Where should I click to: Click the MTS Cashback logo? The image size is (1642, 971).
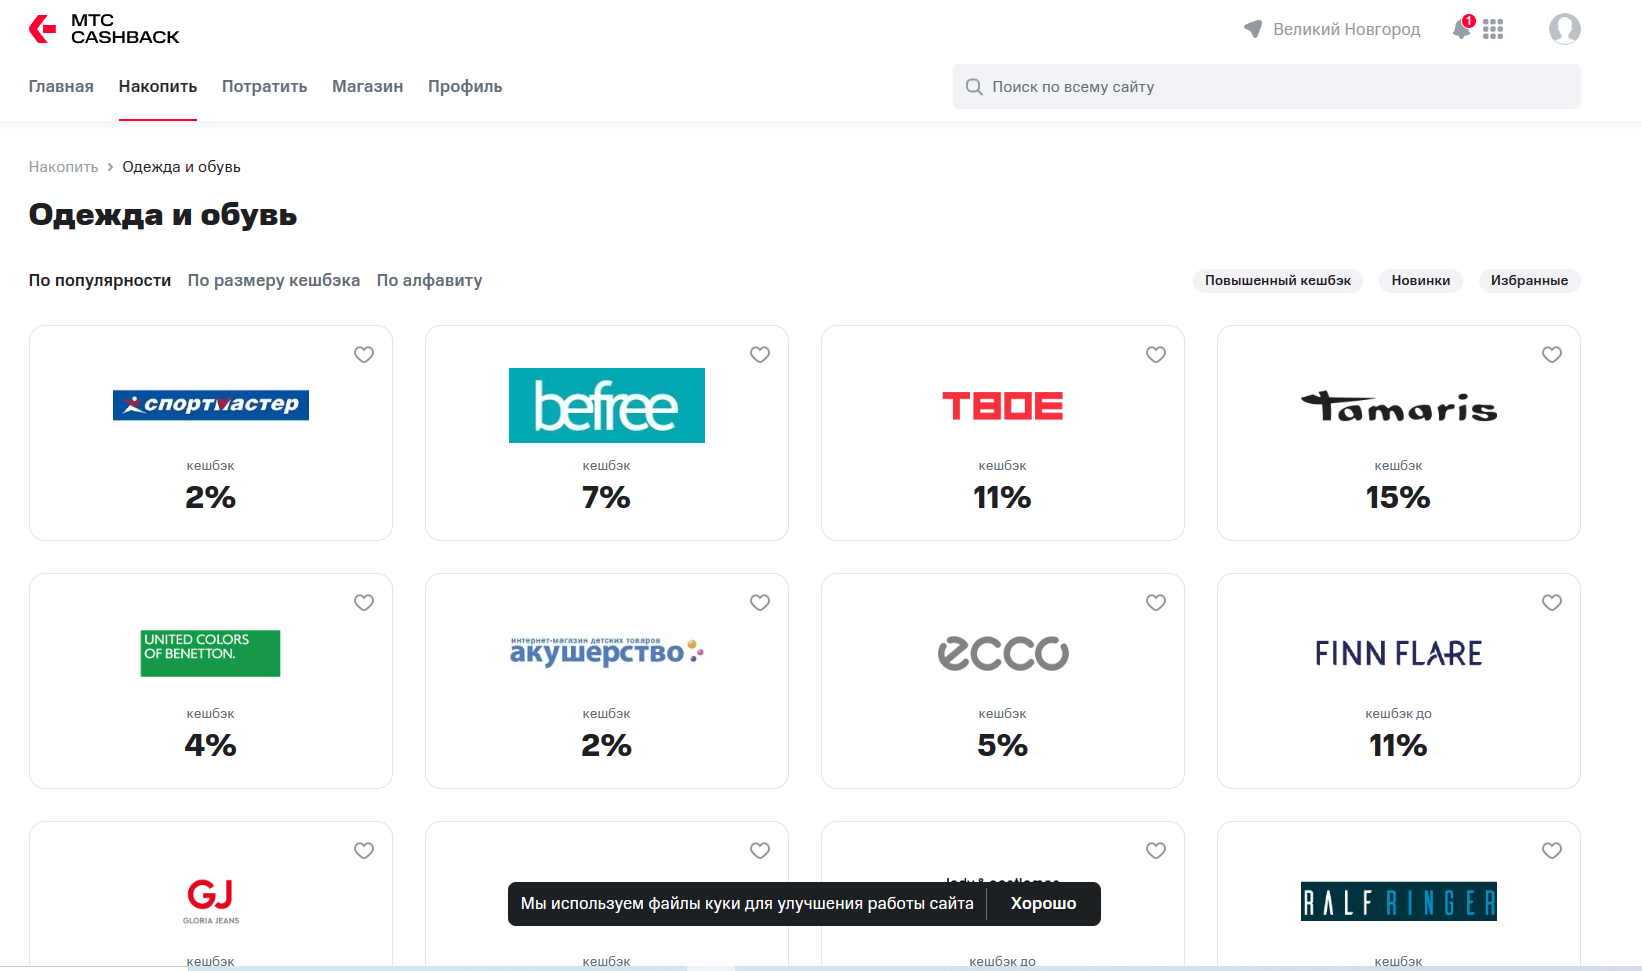(x=104, y=29)
